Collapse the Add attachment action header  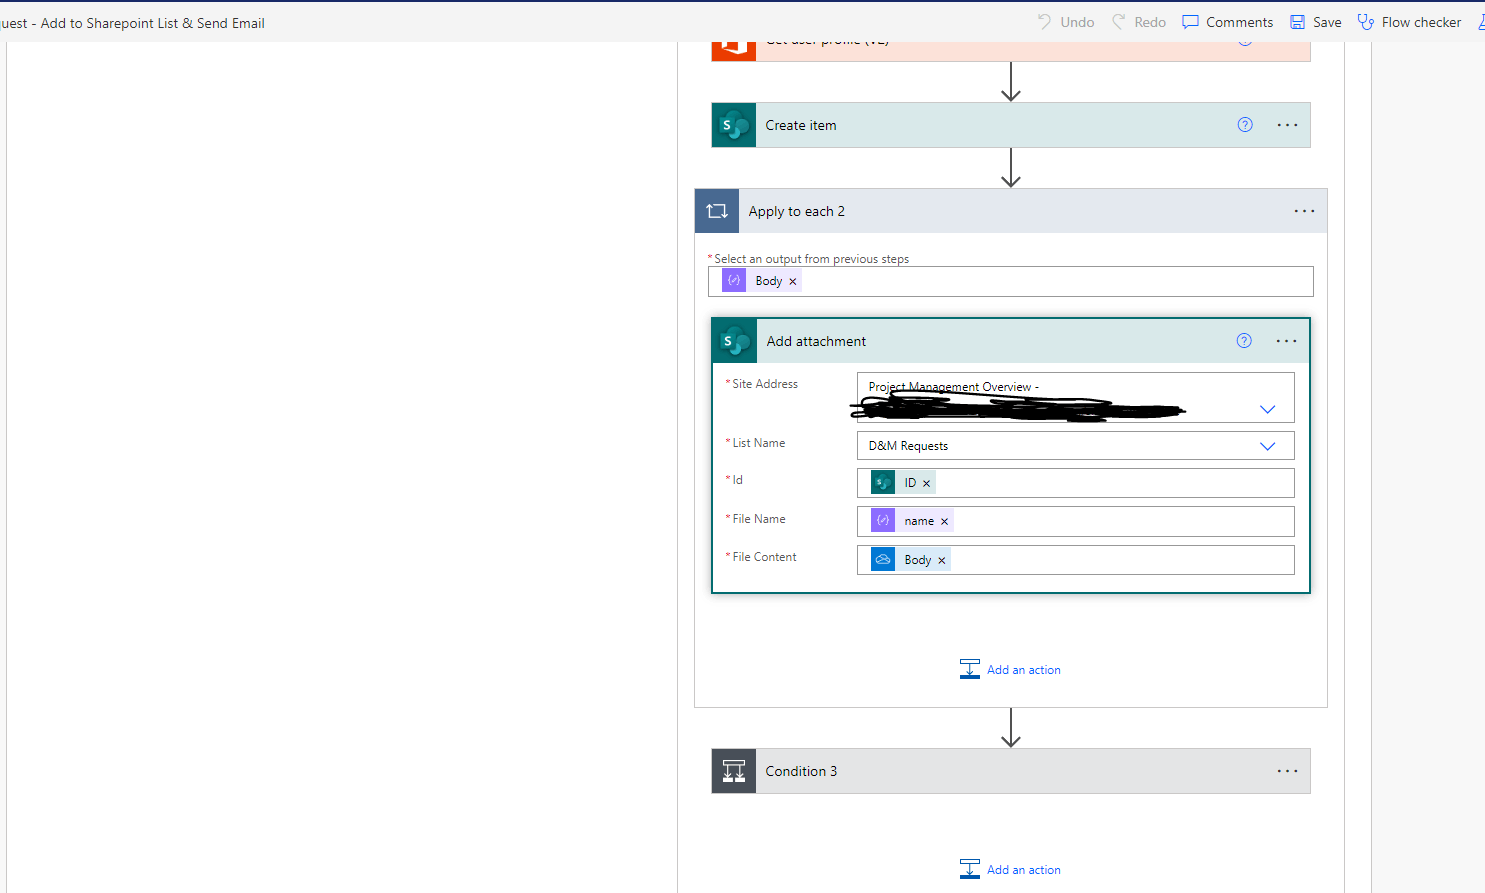1011,341
